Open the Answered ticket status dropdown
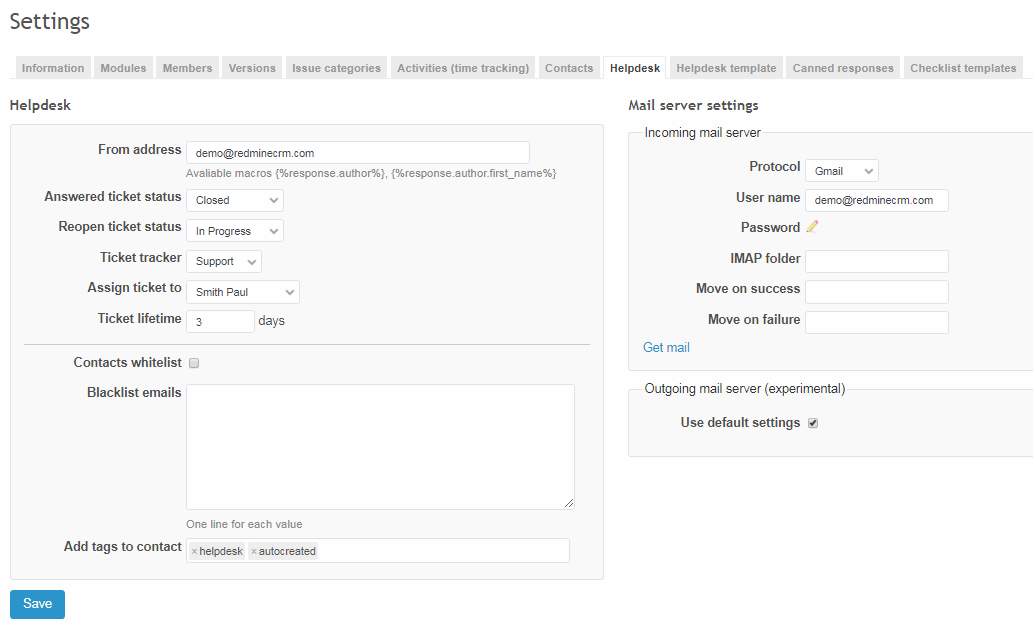The height and width of the screenshot is (626, 1033). tap(234, 200)
